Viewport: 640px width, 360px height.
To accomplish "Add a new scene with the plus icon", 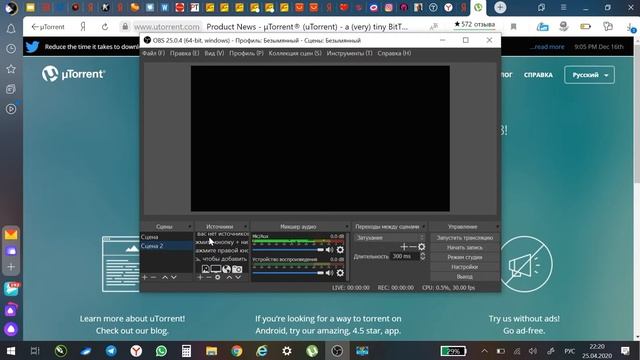I will point(144,278).
